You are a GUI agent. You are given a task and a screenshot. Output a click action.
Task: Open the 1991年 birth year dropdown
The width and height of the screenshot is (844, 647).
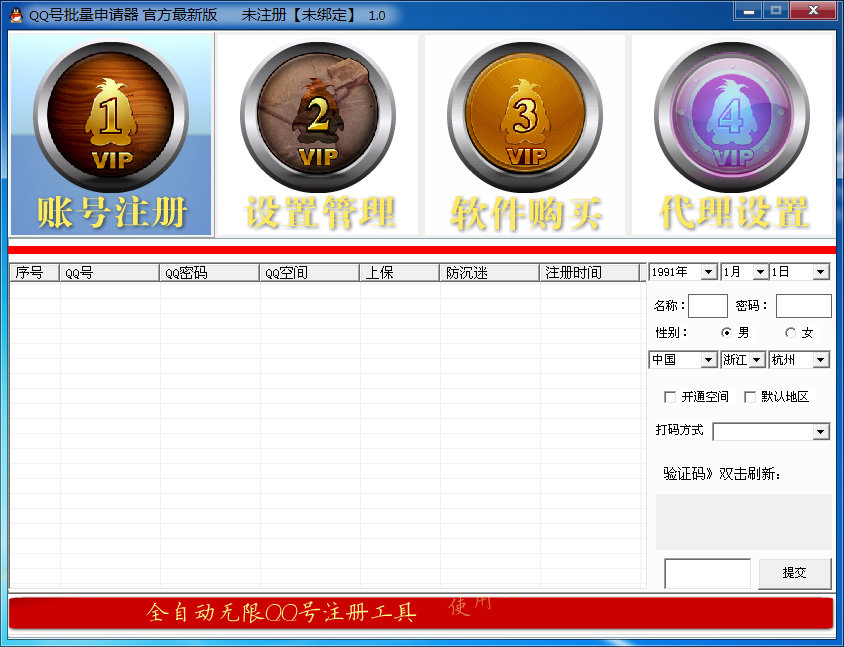683,272
